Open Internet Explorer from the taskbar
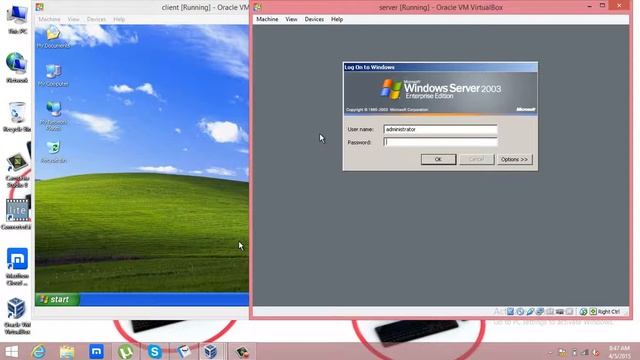 pos(39,351)
